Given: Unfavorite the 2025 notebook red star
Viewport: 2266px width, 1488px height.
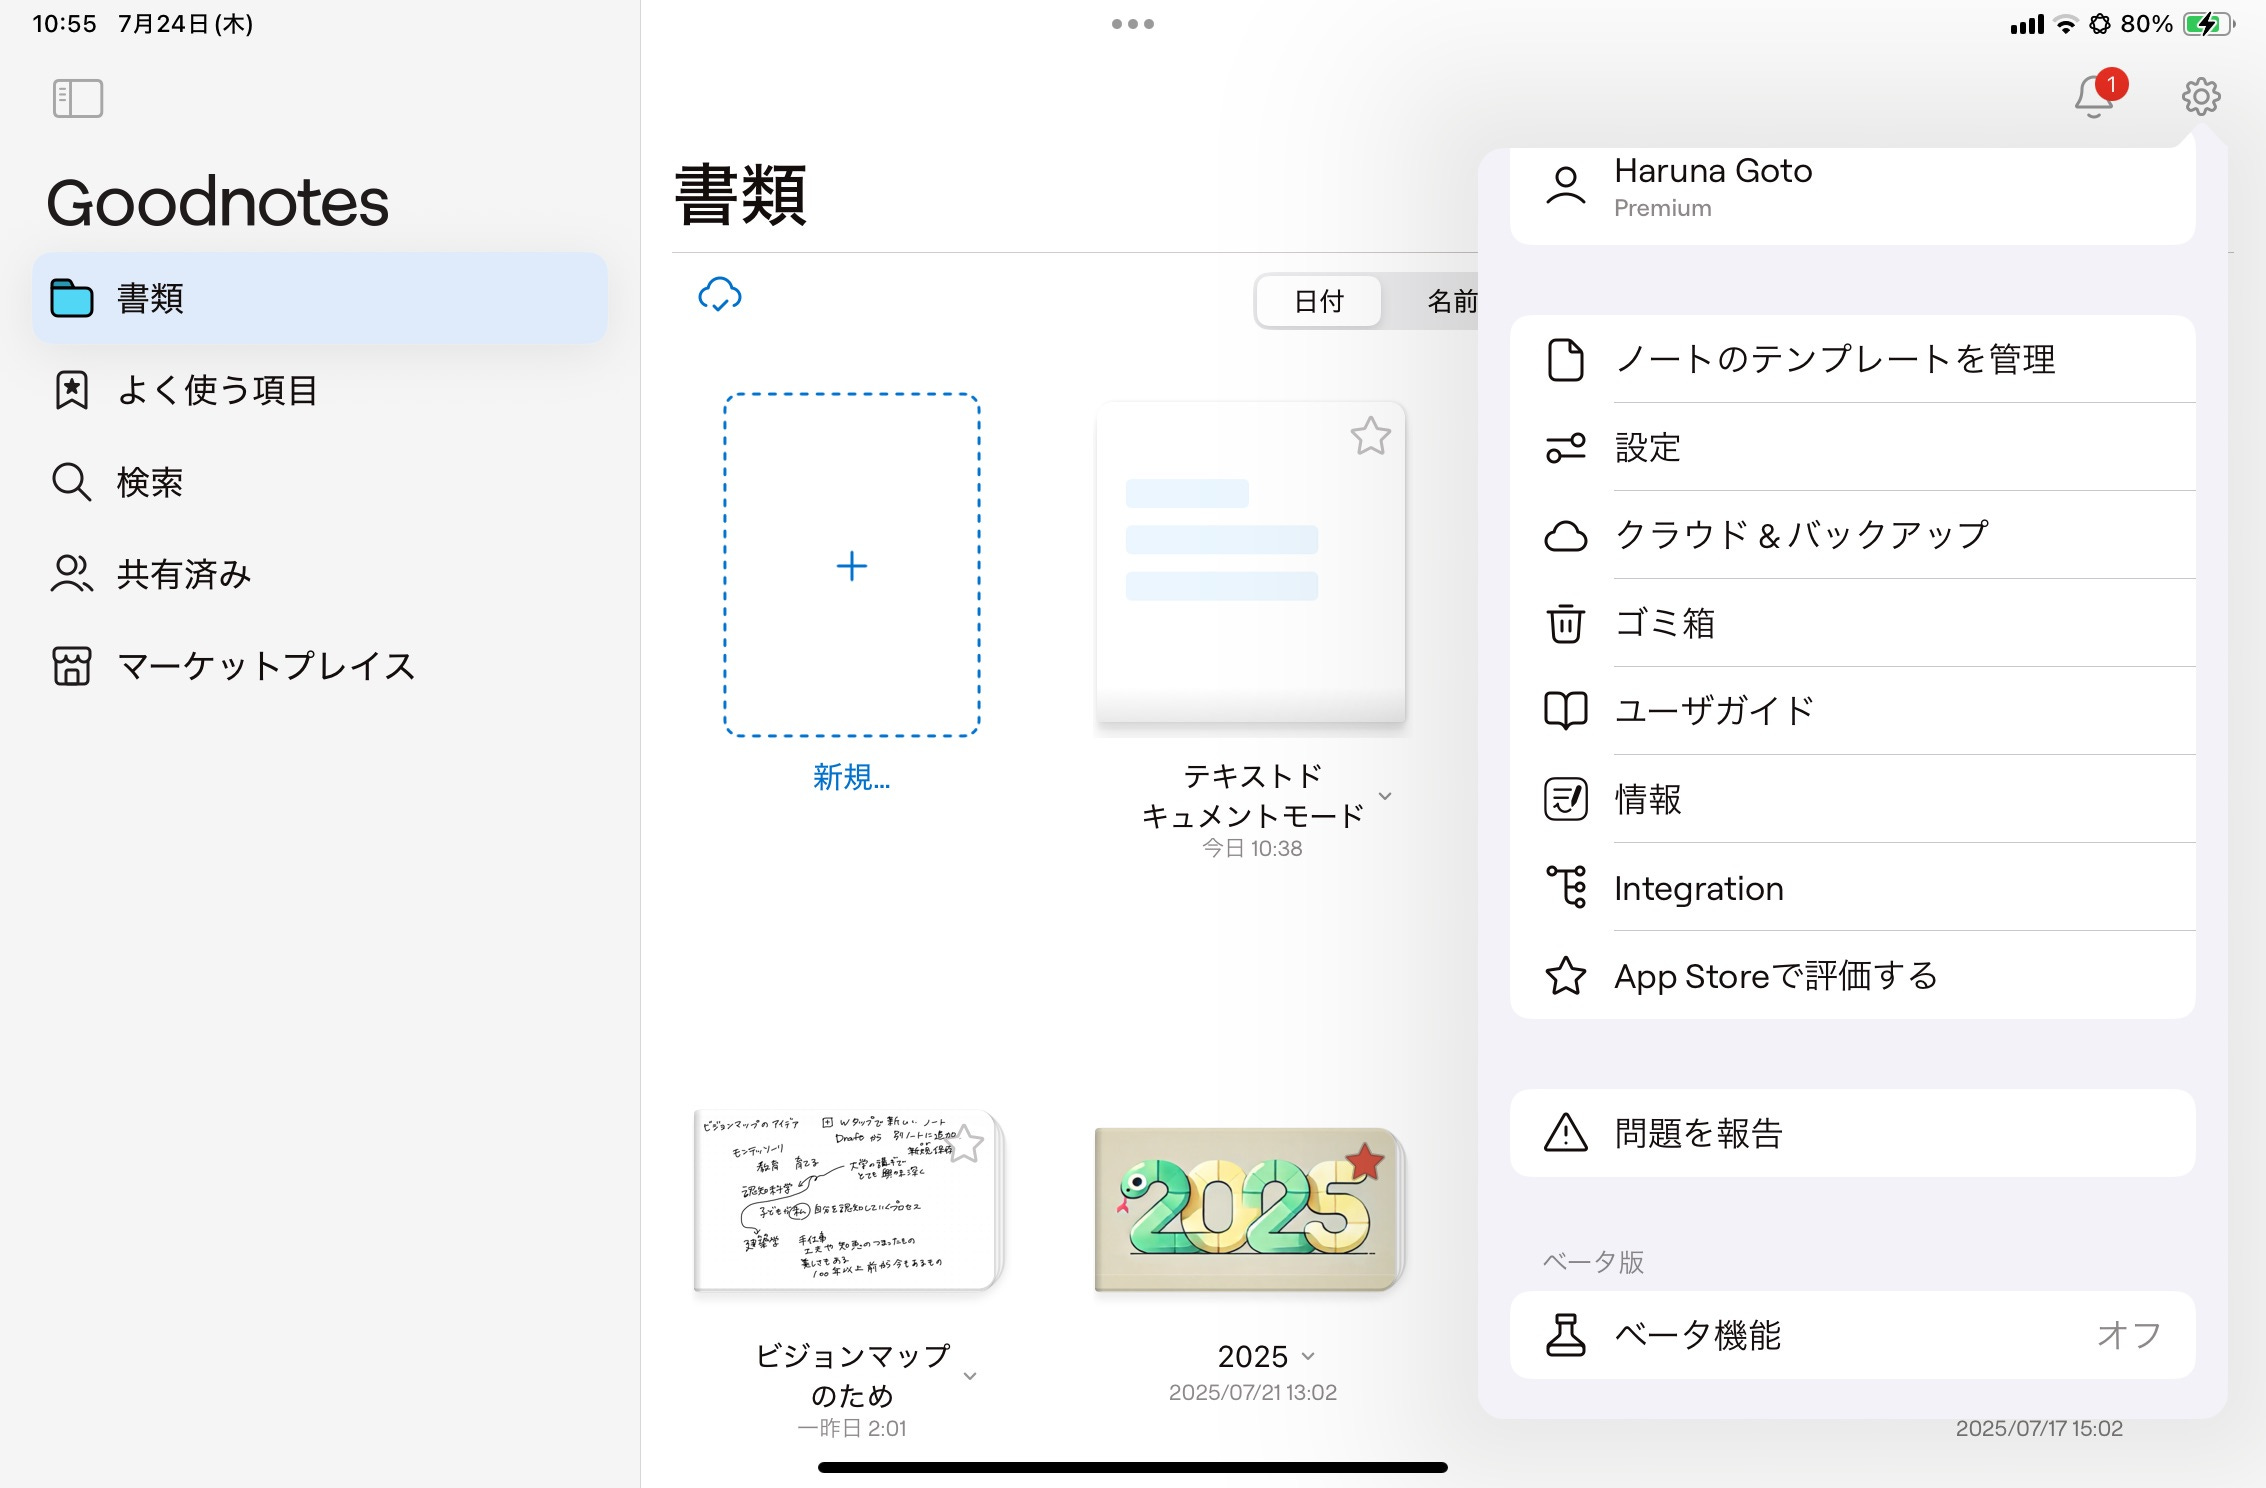Looking at the screenshot, I should click(1365, 1162).
